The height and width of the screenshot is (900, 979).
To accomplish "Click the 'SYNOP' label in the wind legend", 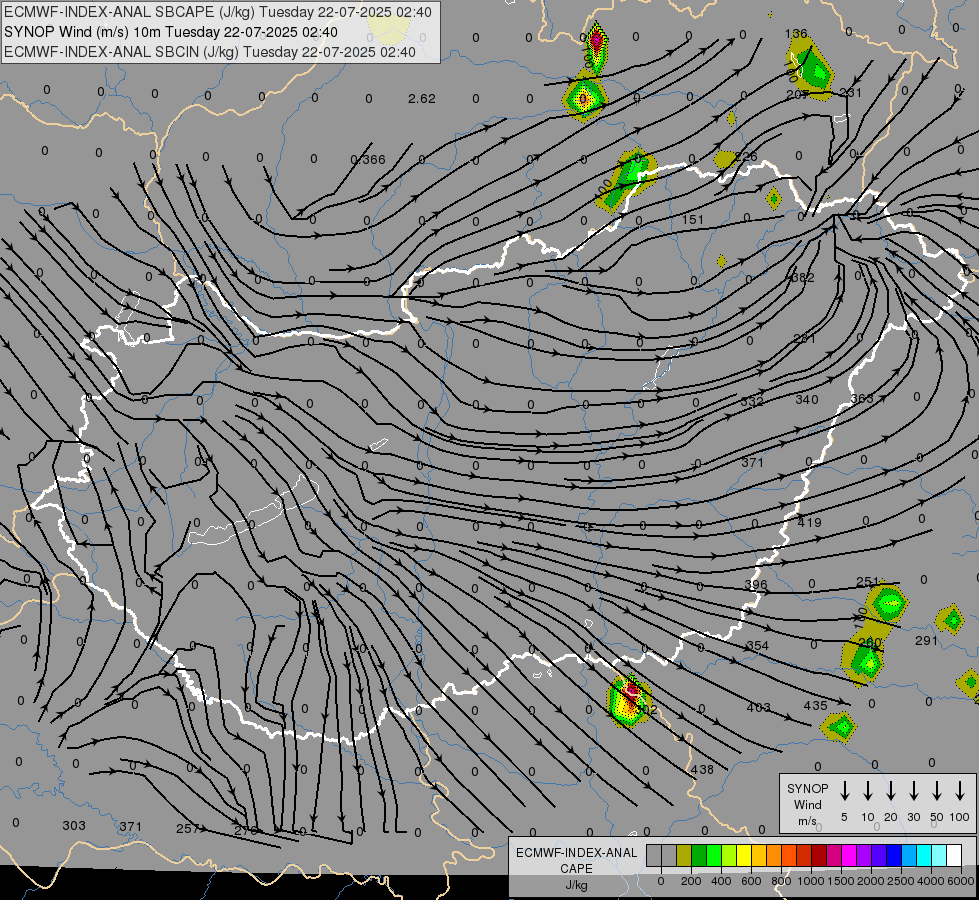I will click(x=807, y=788).
